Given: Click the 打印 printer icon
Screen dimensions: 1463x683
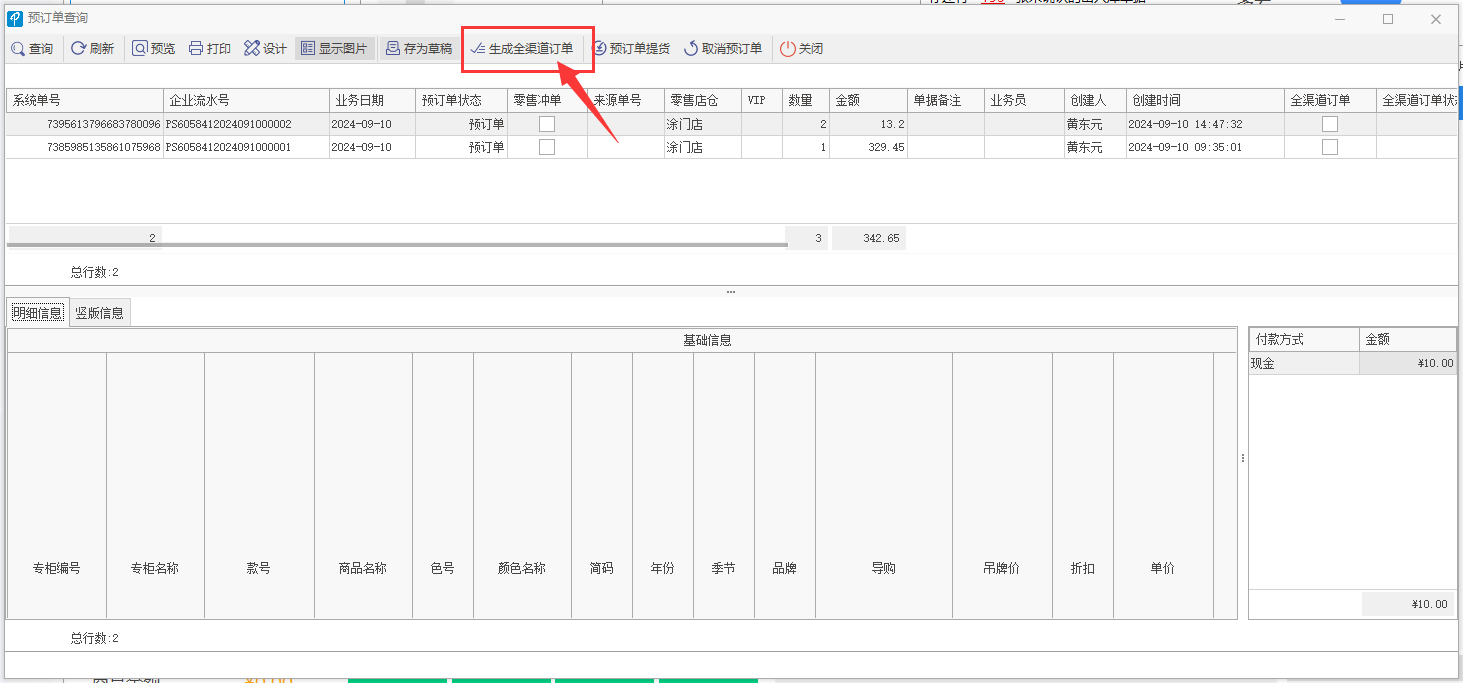Looking at the screenshot, I should (x=196, y=48).
